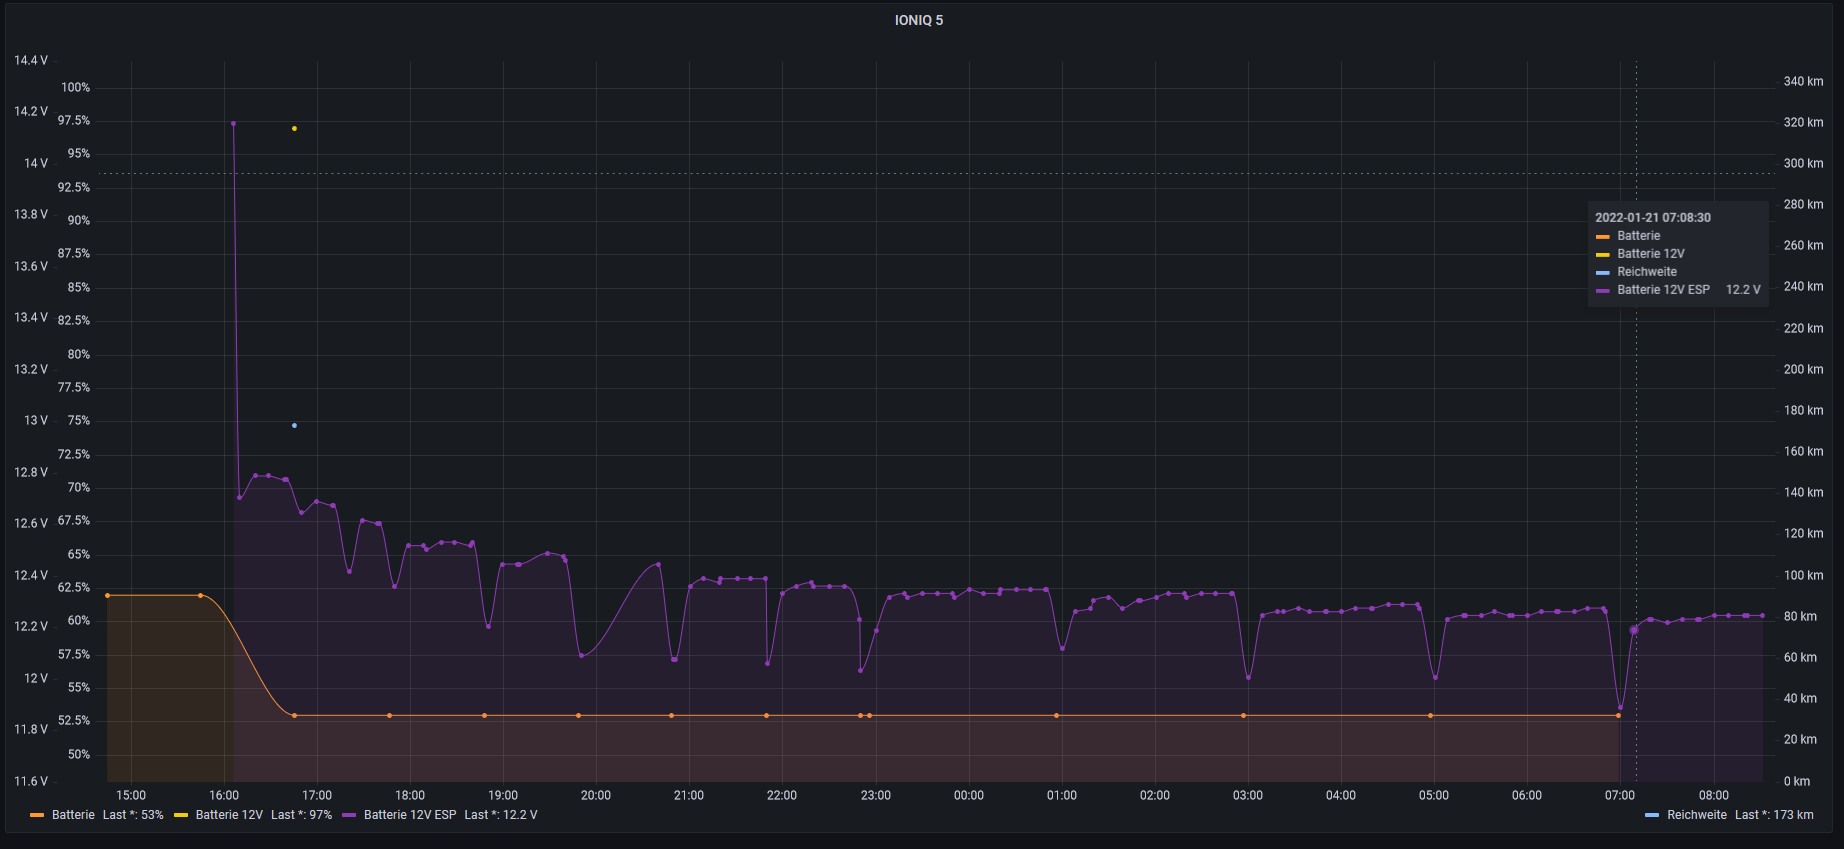This screenshot has height=849, width=1844.
Task: Open the IONIQ 5 panel title menu
Action: pos(918,20)
